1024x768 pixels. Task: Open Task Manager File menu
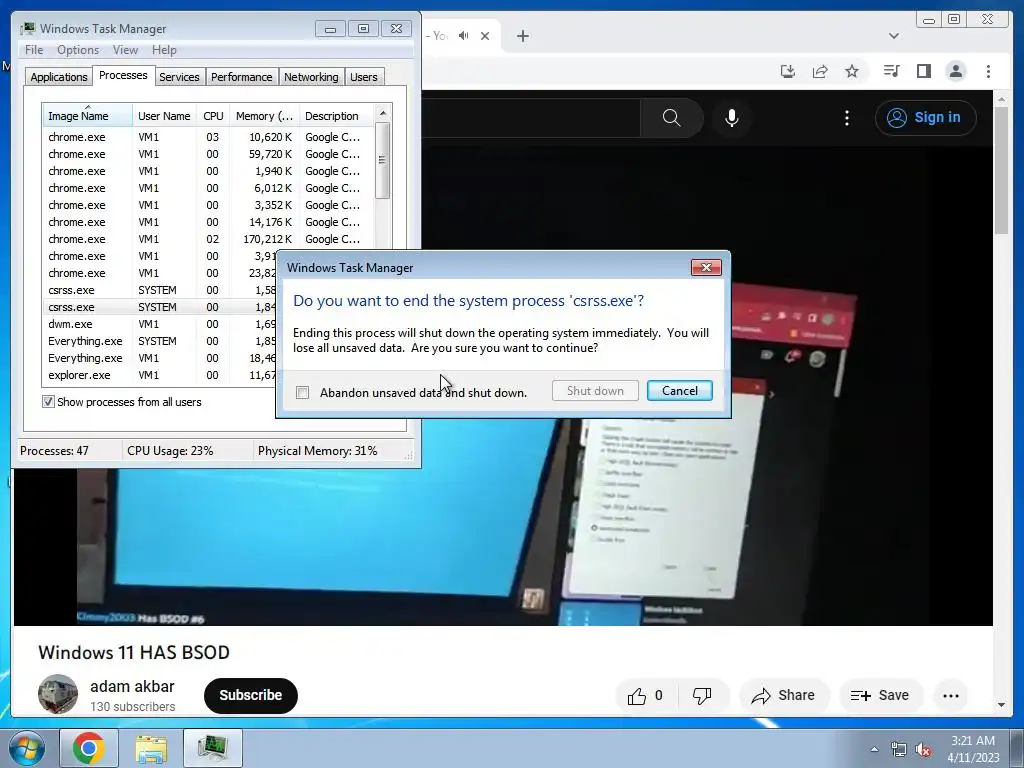pos(34,50)
